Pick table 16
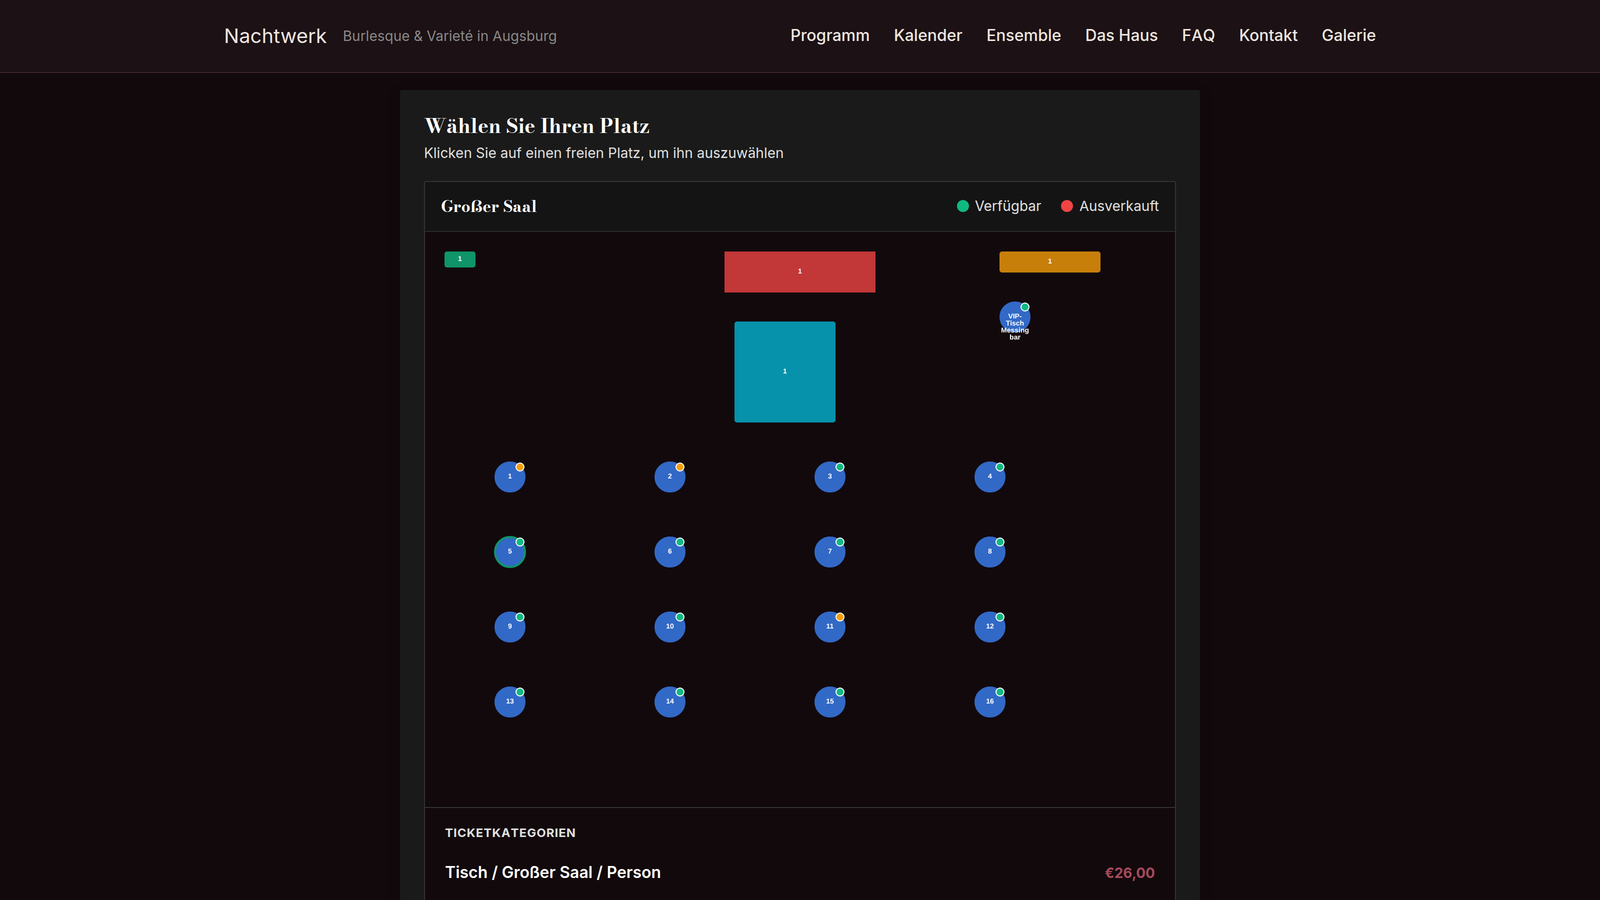Viewport: 1600px width, 900px height. (x=990, y=702)
